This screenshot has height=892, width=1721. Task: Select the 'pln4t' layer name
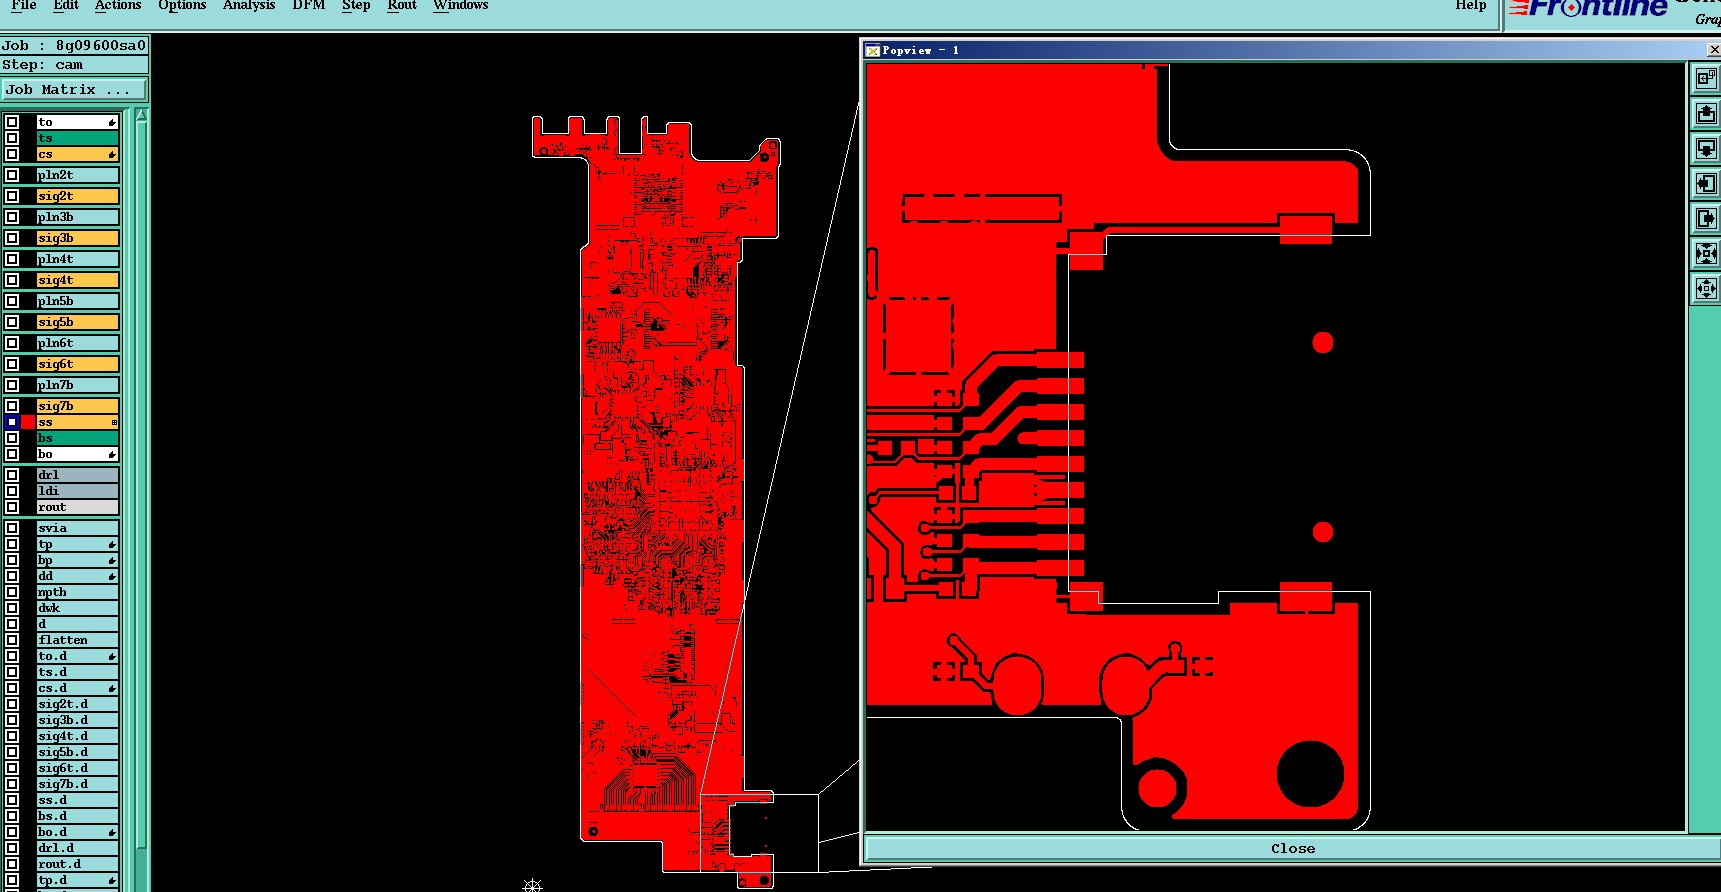[x=77, y=259]
